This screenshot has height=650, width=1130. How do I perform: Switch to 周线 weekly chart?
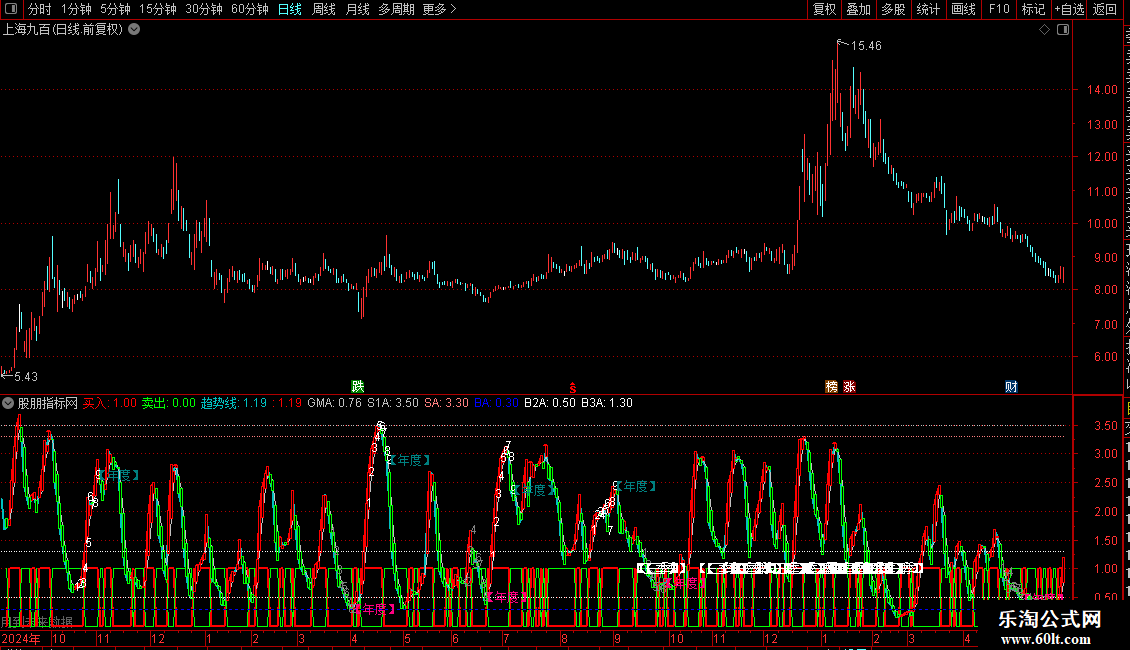(324, 9)
